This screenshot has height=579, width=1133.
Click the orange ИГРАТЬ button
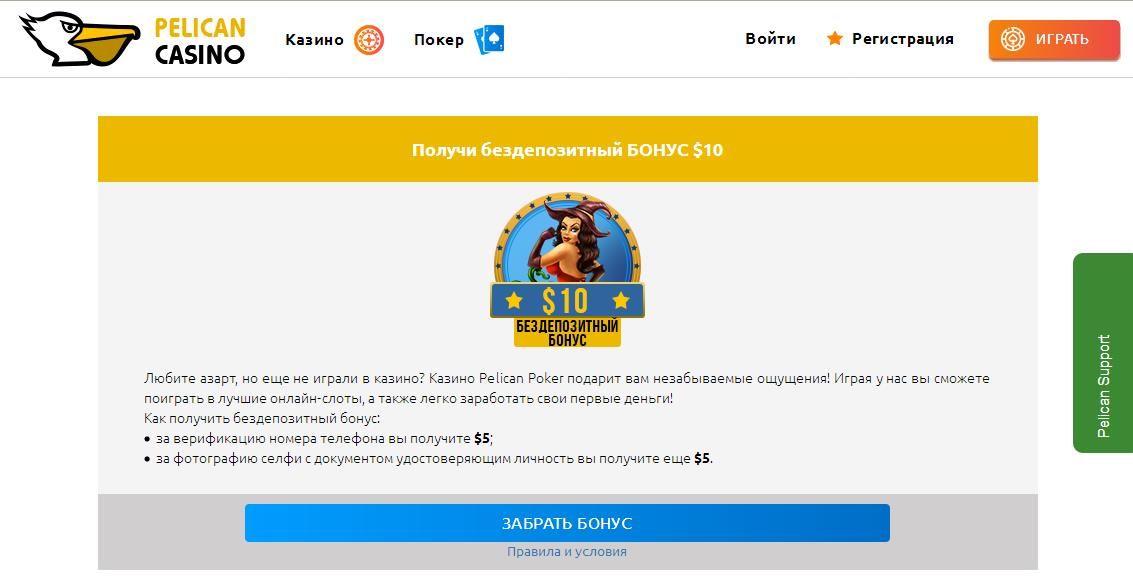click(x=1054, y=39)
